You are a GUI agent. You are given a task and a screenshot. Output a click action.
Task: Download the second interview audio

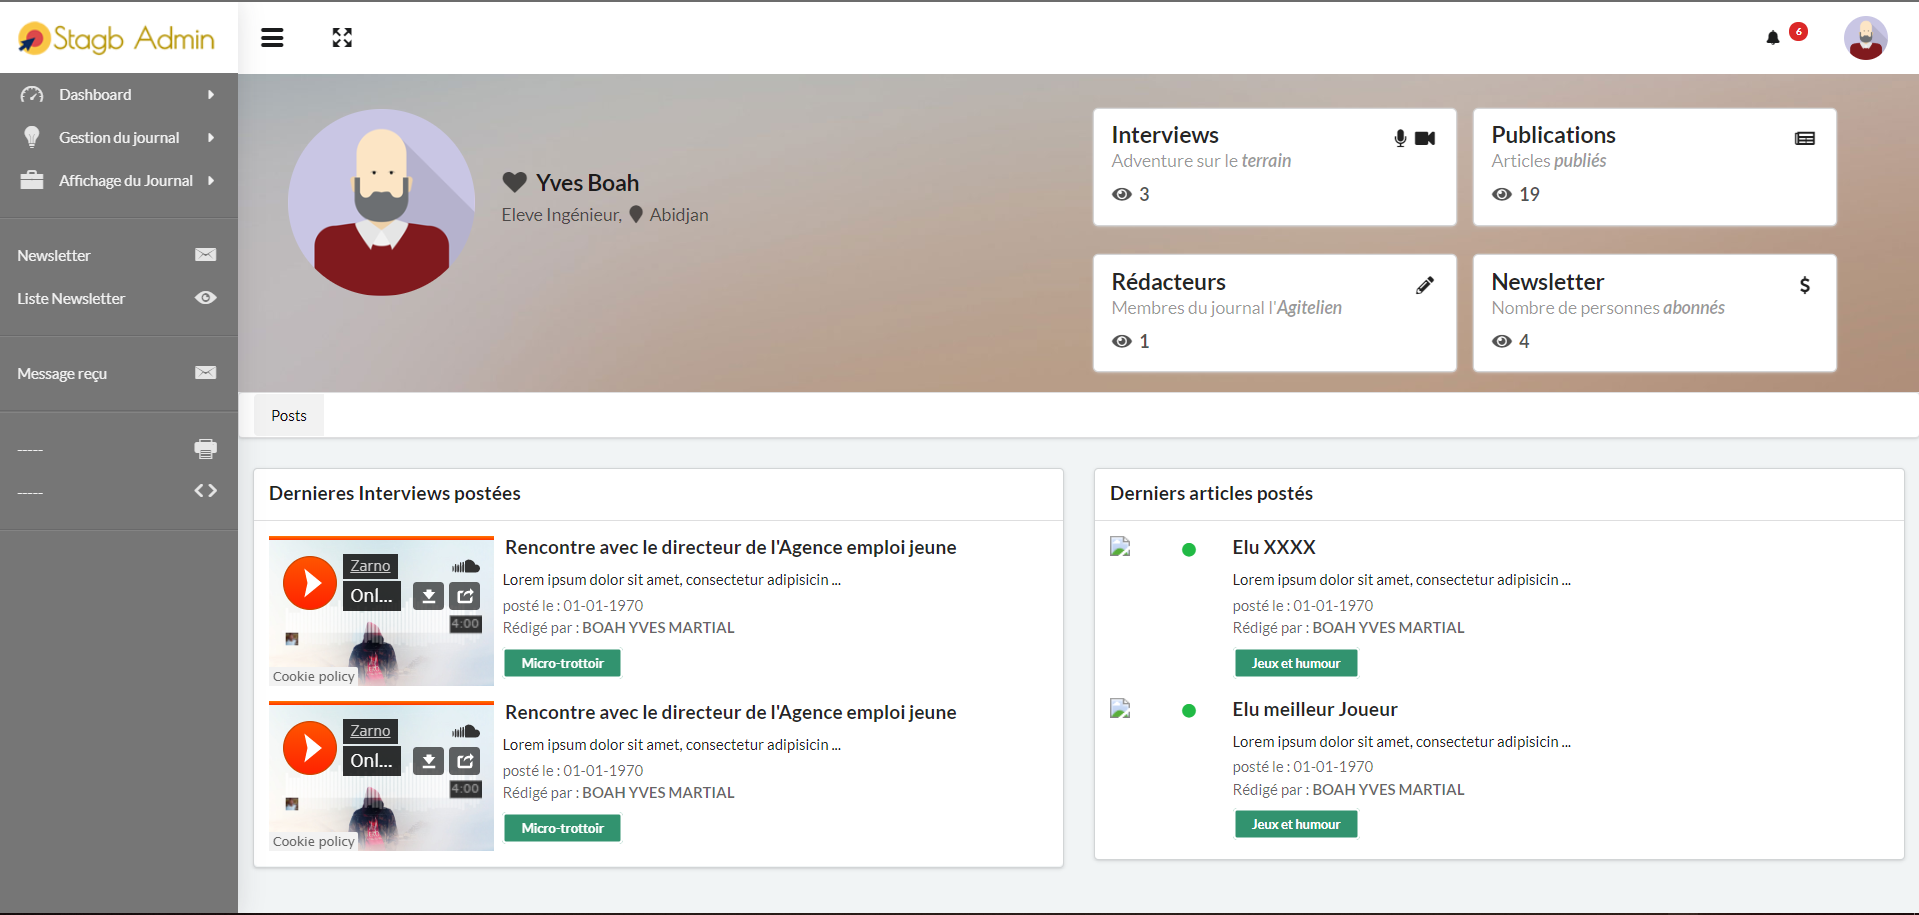(x=429, y=761)
